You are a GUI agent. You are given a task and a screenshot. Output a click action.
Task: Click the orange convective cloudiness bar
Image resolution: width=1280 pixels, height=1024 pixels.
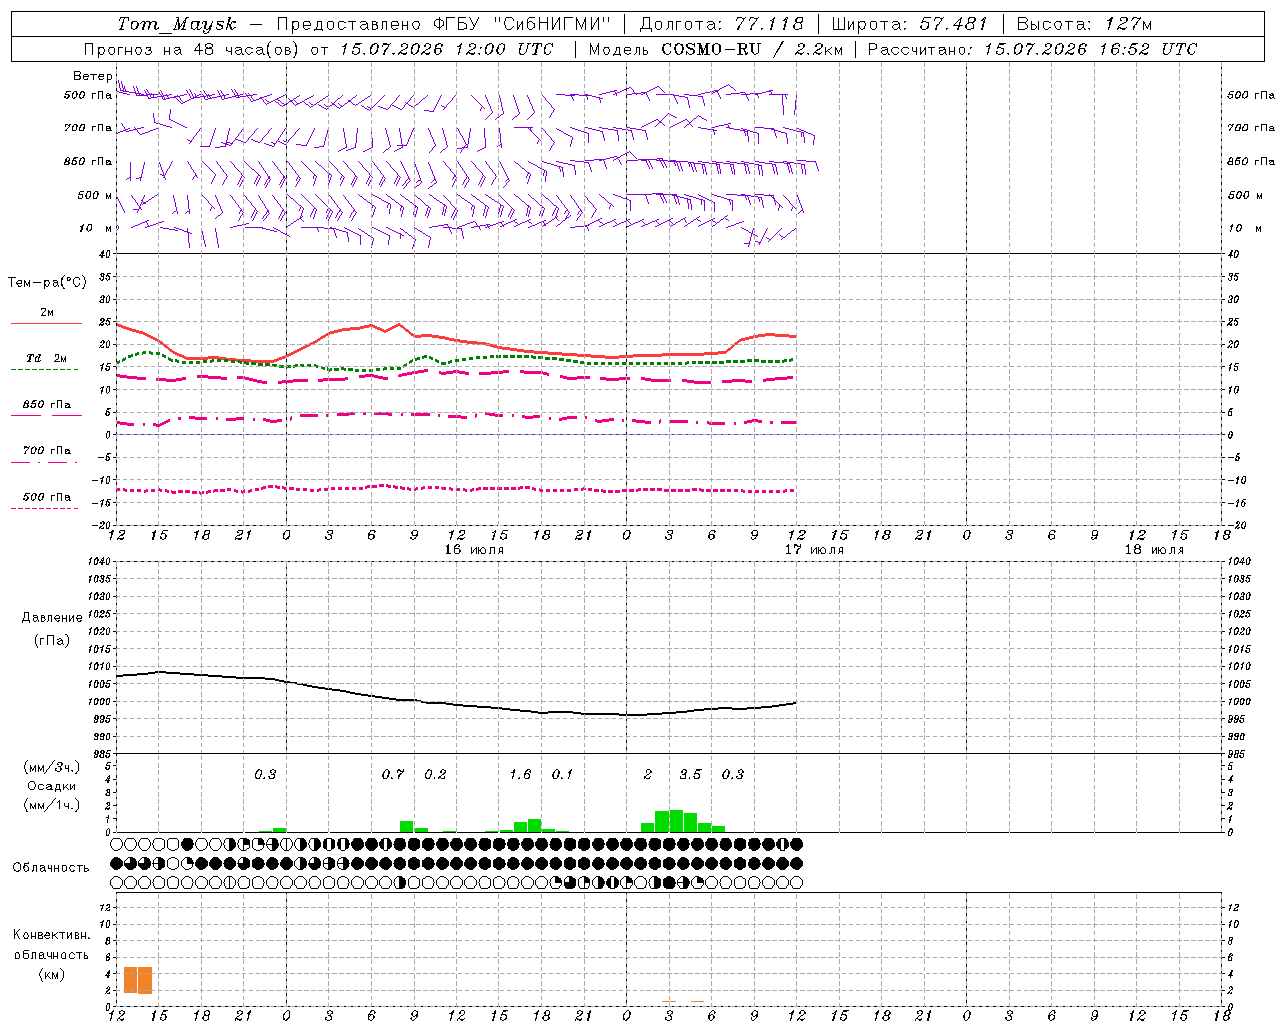pyautogui.click(x=138, y=980)
